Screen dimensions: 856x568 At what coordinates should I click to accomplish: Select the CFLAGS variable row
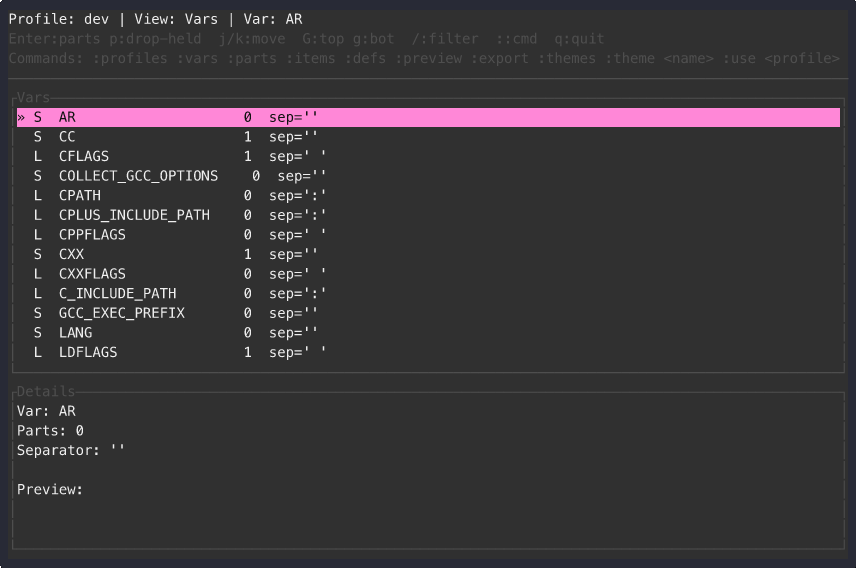[x=428, y=157]
